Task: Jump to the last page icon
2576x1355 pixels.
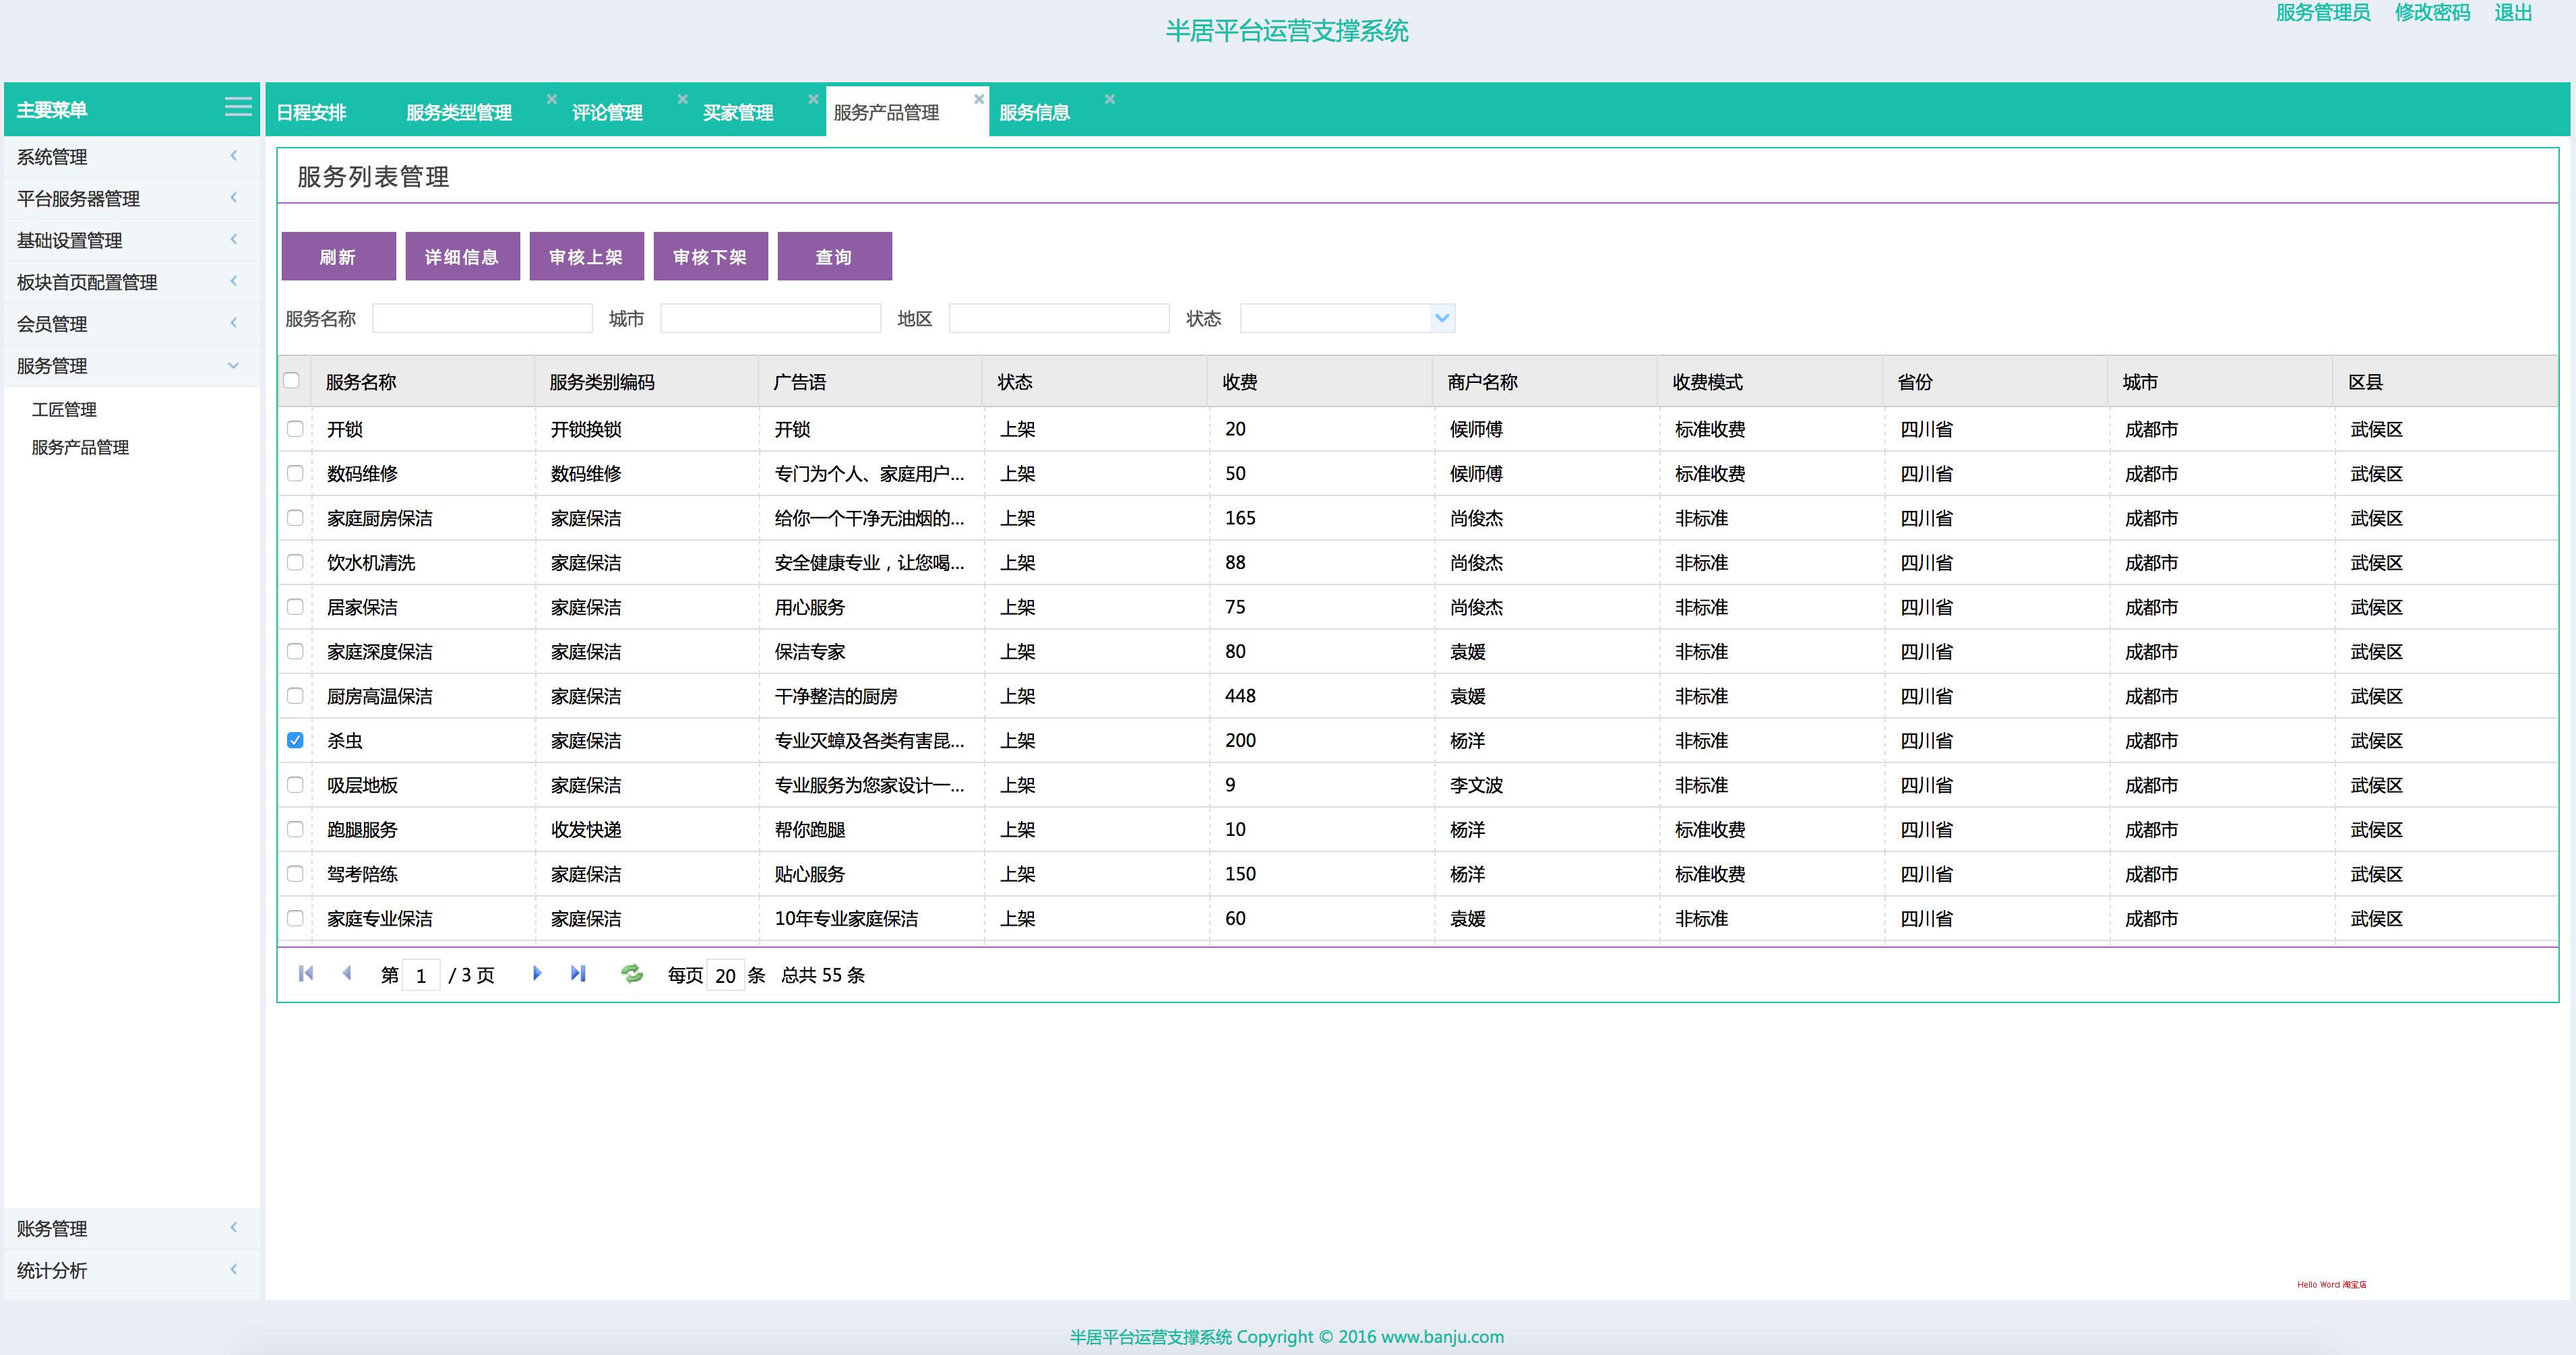Action: 578,973
